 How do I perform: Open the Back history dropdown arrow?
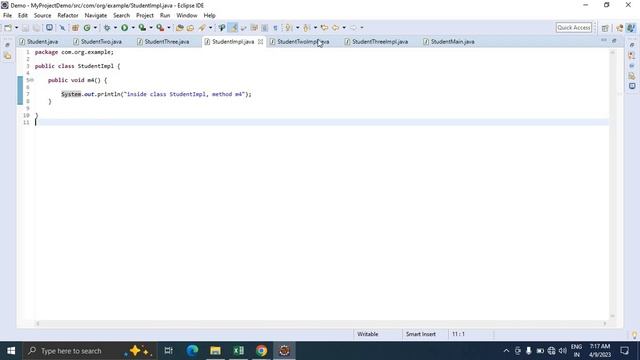tap(344, 28)
